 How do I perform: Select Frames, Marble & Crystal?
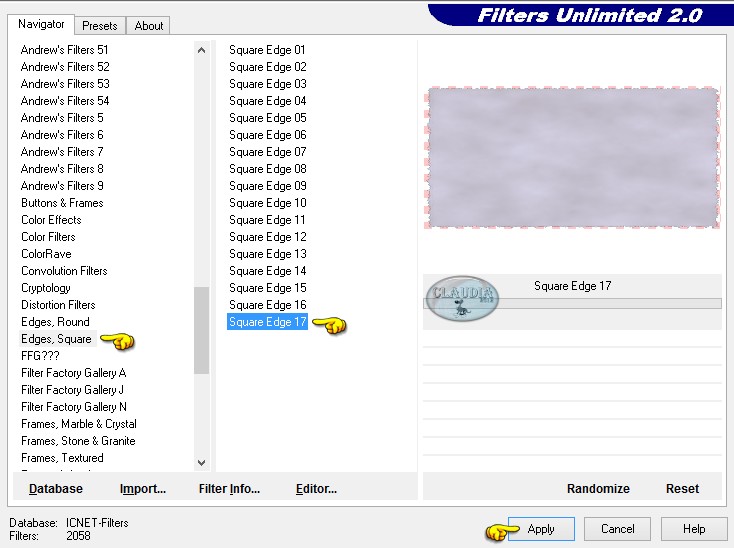pos(79,424)
